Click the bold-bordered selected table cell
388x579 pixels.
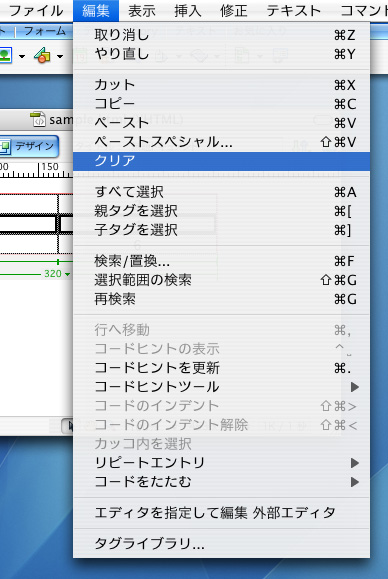28,224
